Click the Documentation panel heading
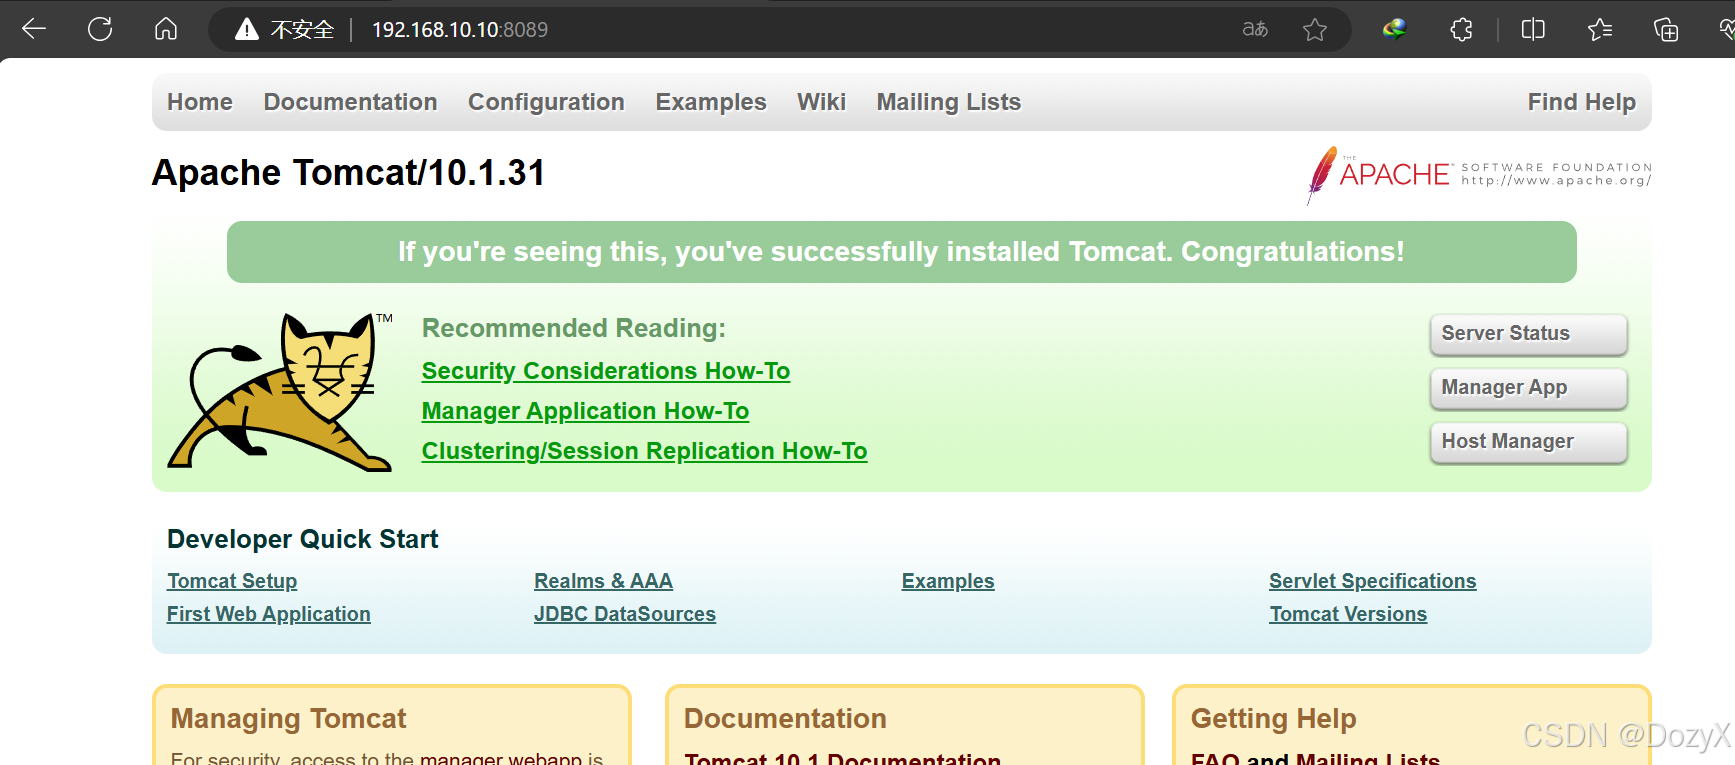This screenshot has height=765, width=1735. point(785,718)
